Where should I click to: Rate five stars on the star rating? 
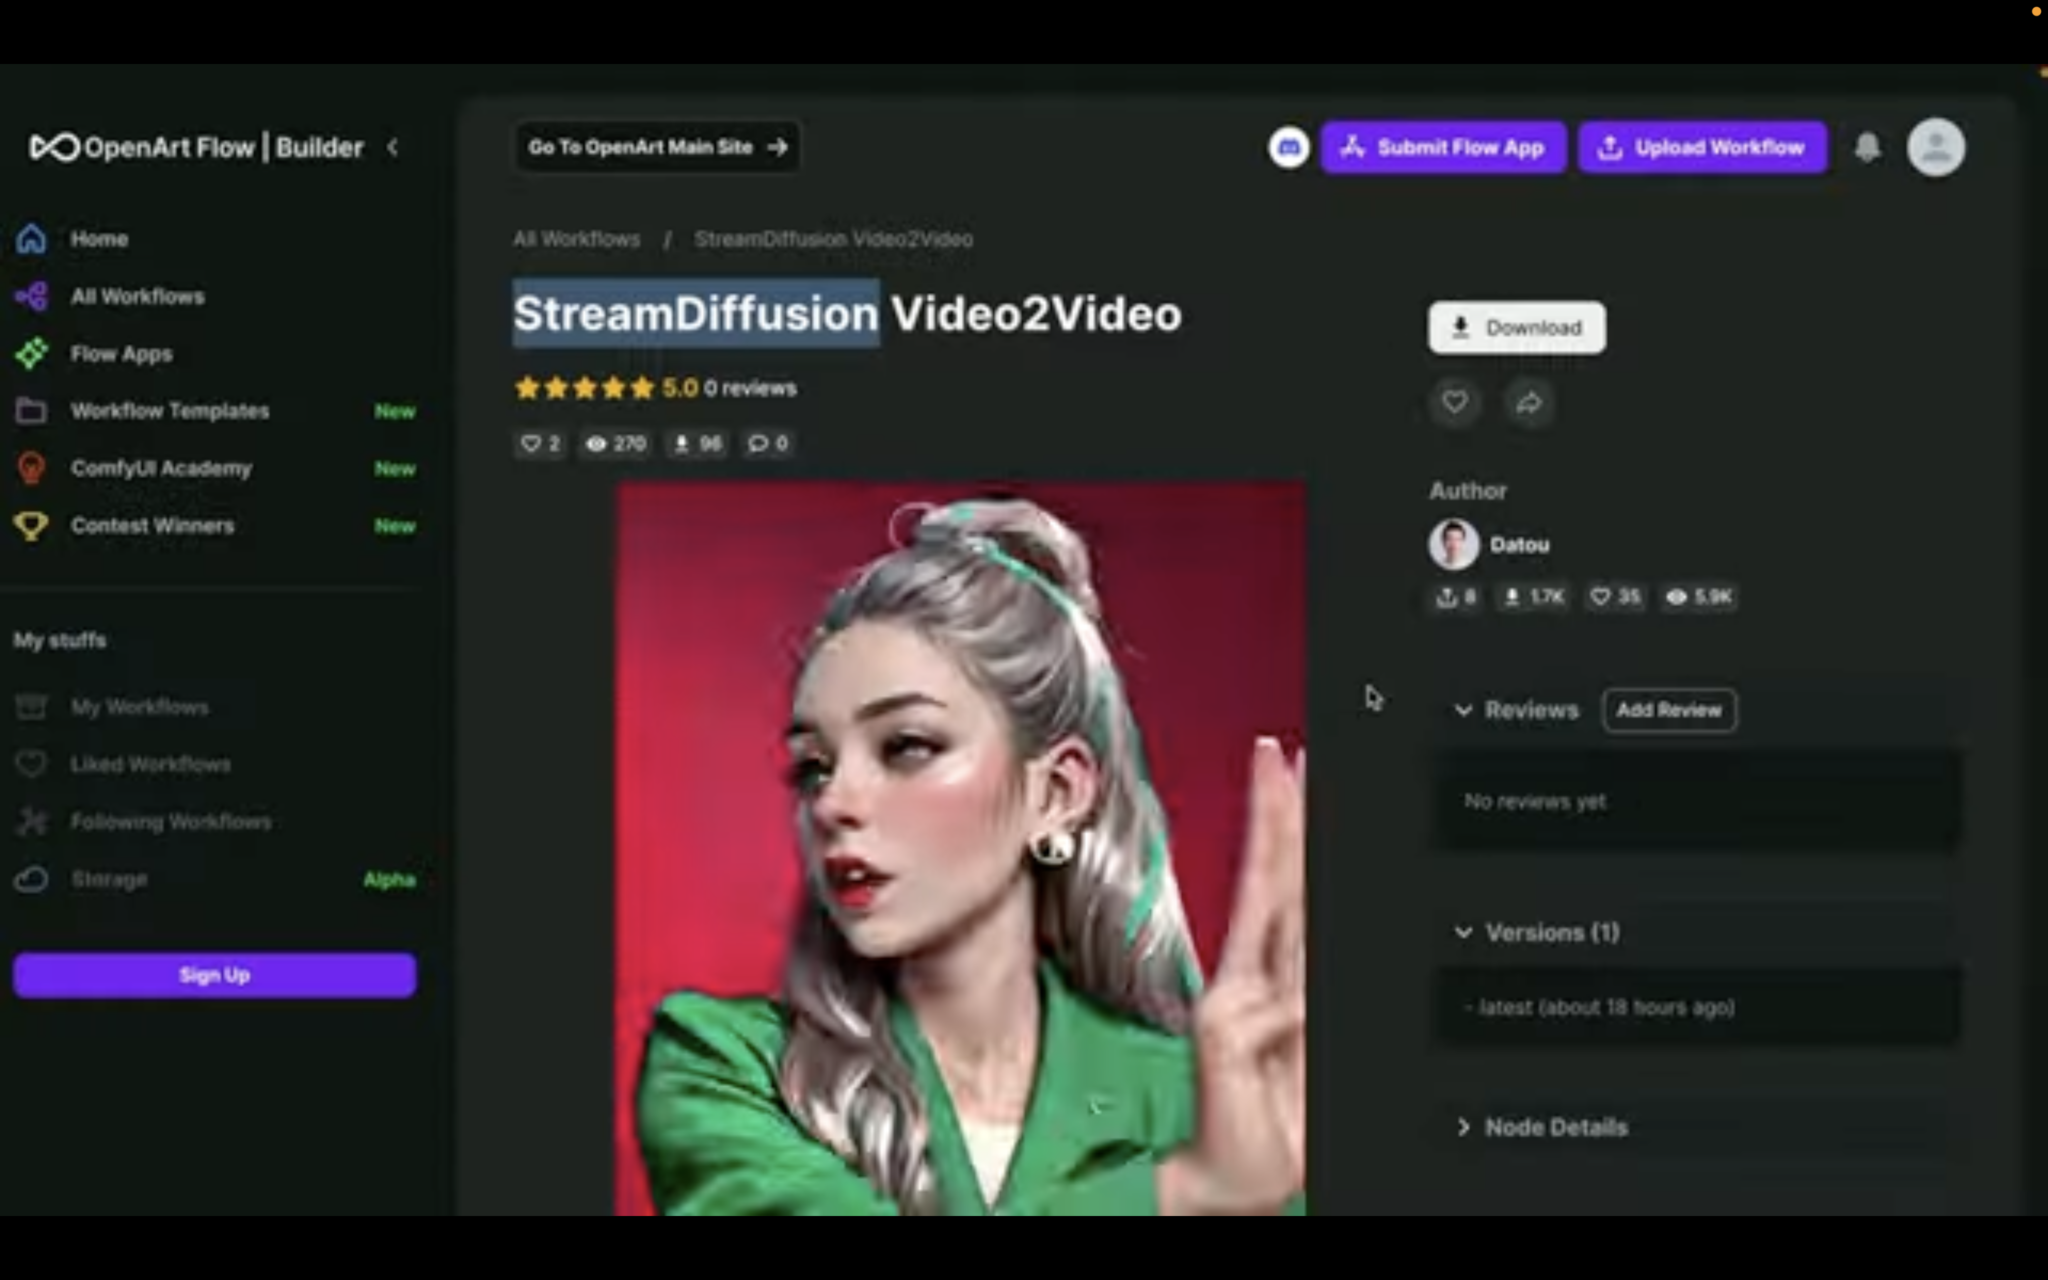coord(641,388)
